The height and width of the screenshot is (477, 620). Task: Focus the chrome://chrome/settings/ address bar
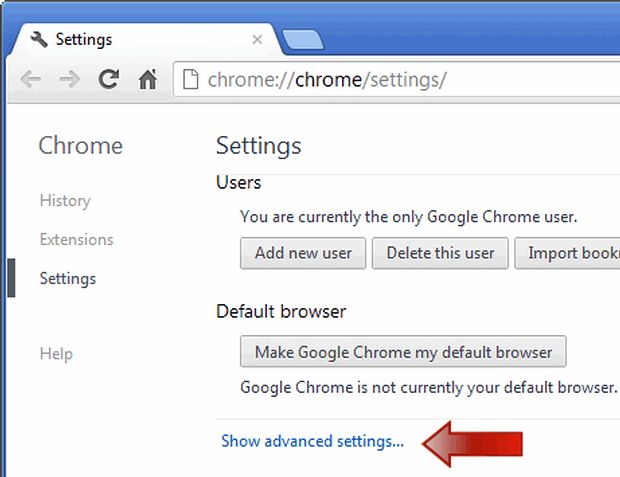pyautogui.click(x=397, y=80)
